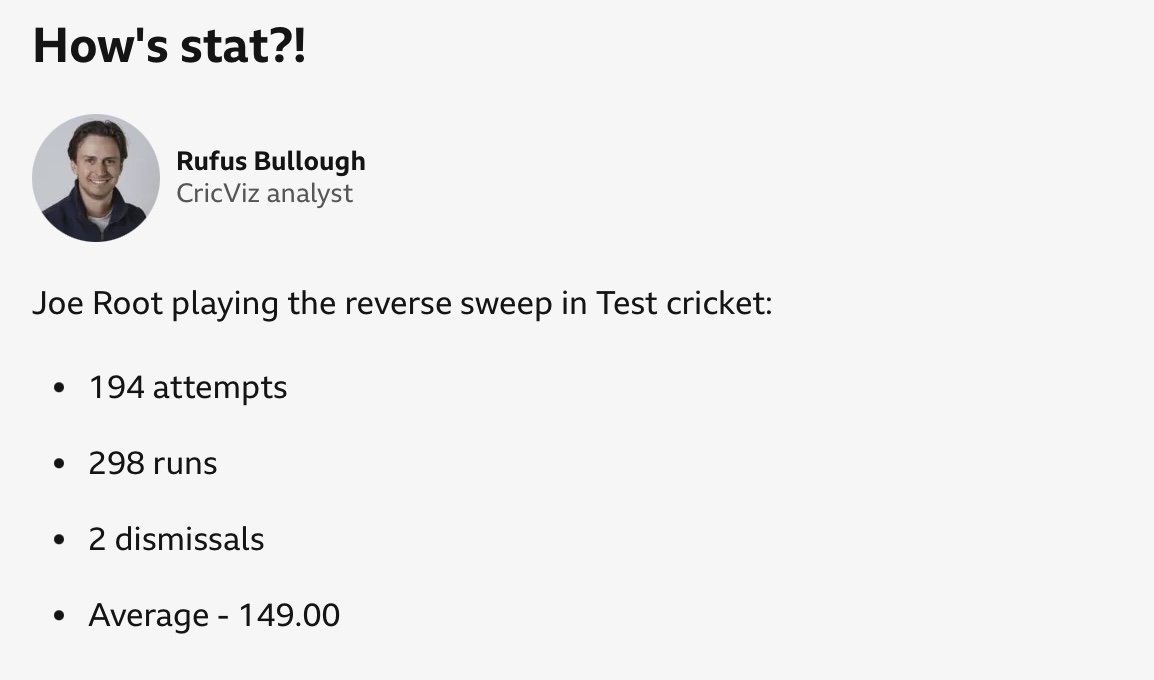This screenshot has width=1154, height=680.
Task: Select the "How's stat?!" heading
Action: [169, 46]
